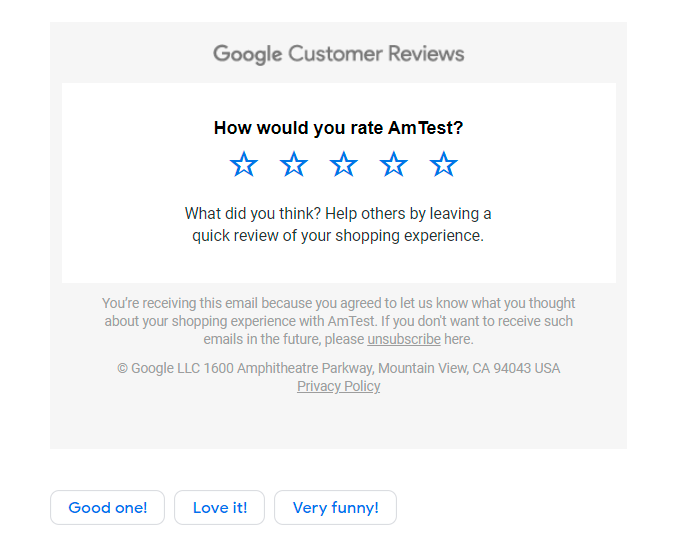682x545 pixels.
Task: Click the "© Google LLC" copyright text
Action: (x=158, y=368)
